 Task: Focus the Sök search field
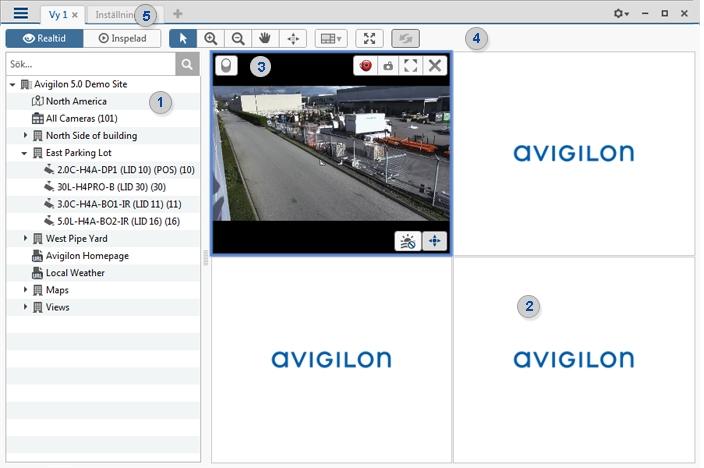[x=91, y=64]
